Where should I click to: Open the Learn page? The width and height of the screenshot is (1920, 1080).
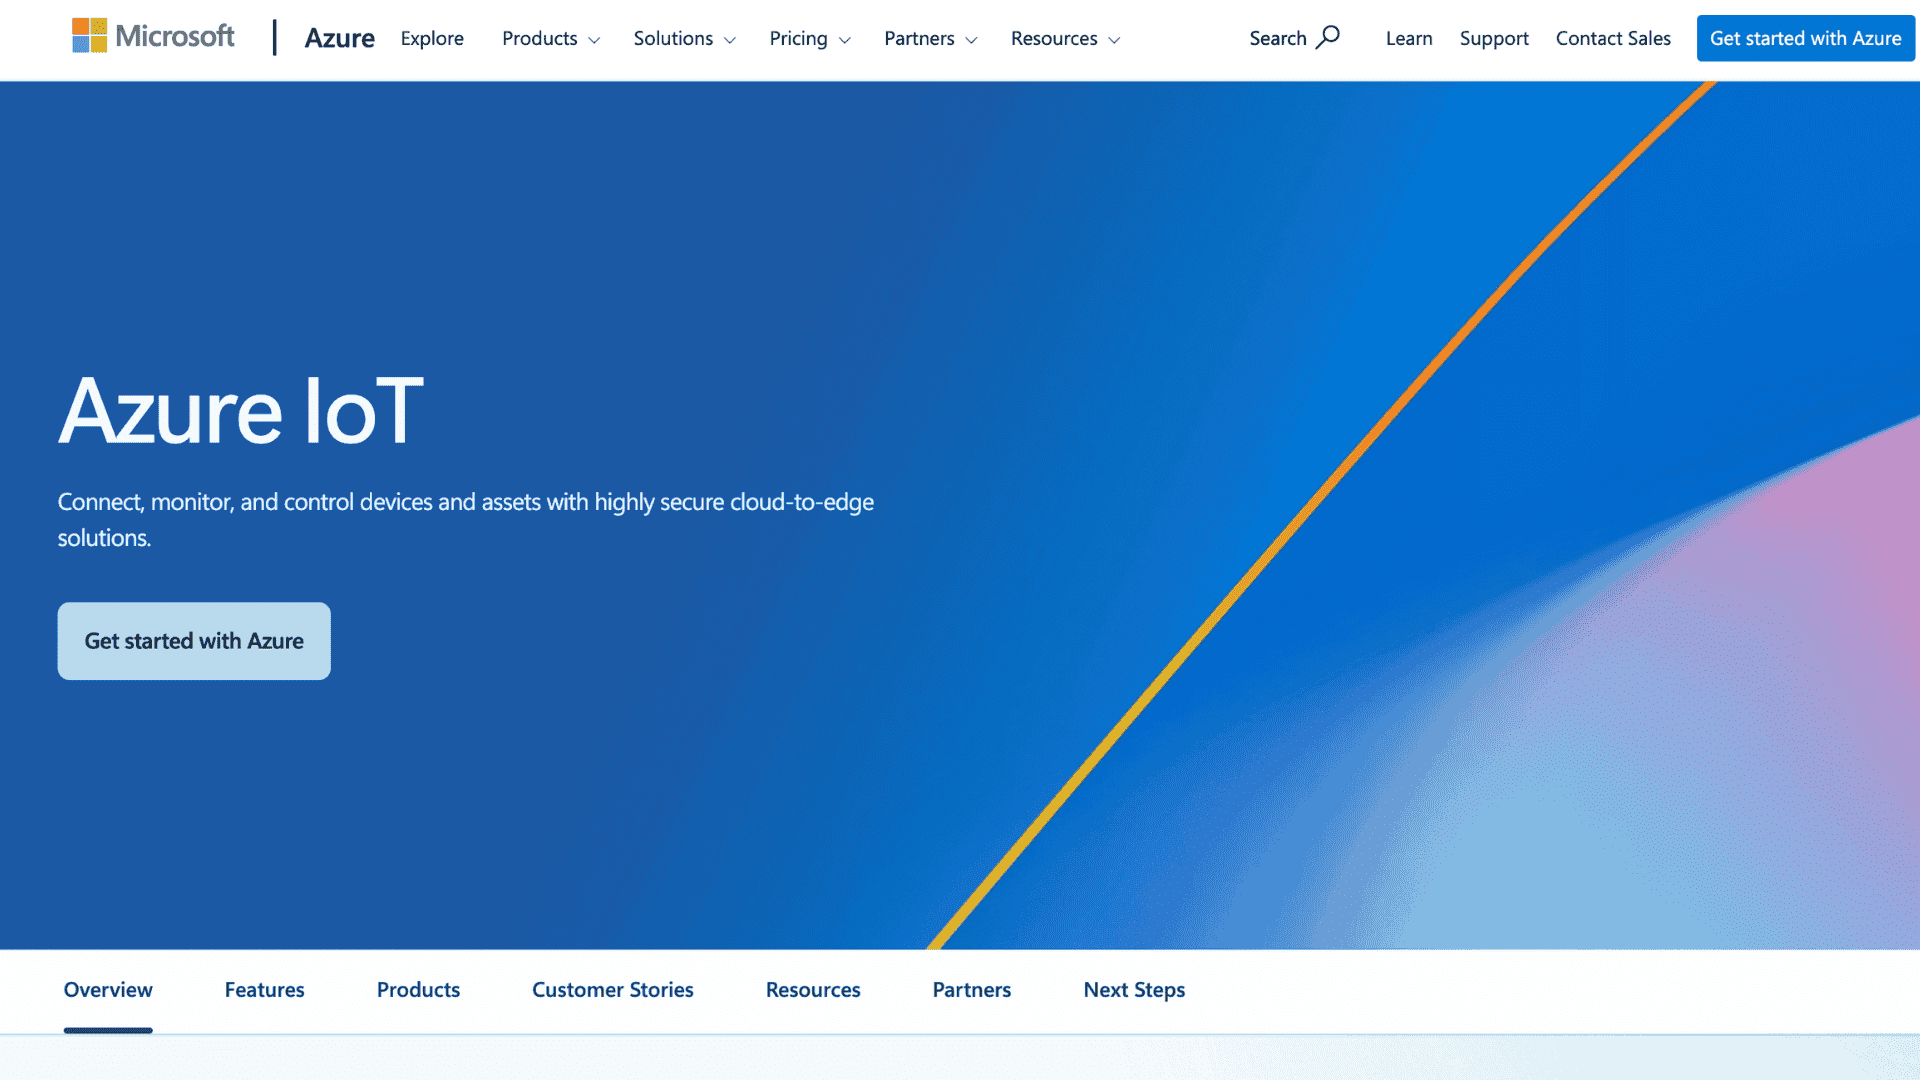coord(1408,38)
